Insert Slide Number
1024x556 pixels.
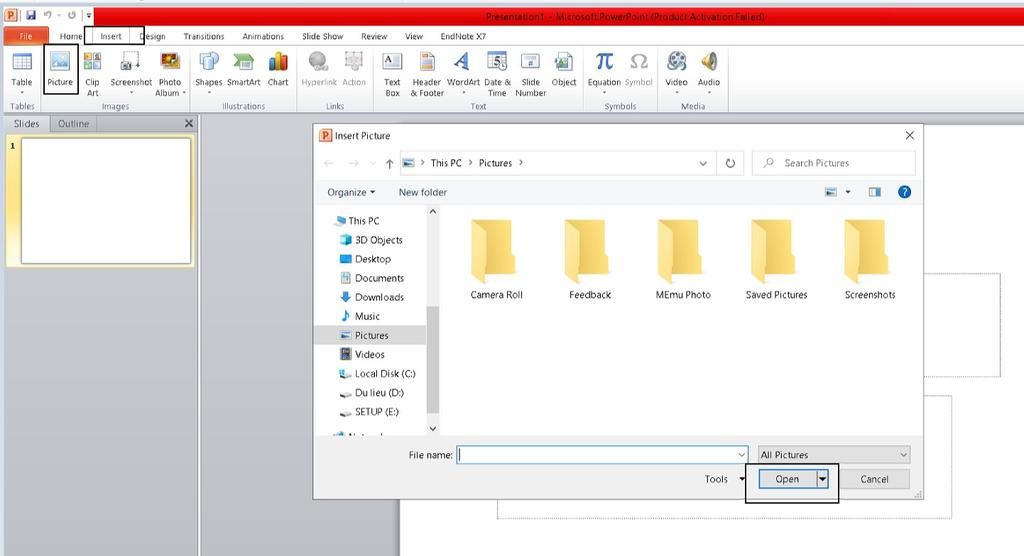pos(530,73)
